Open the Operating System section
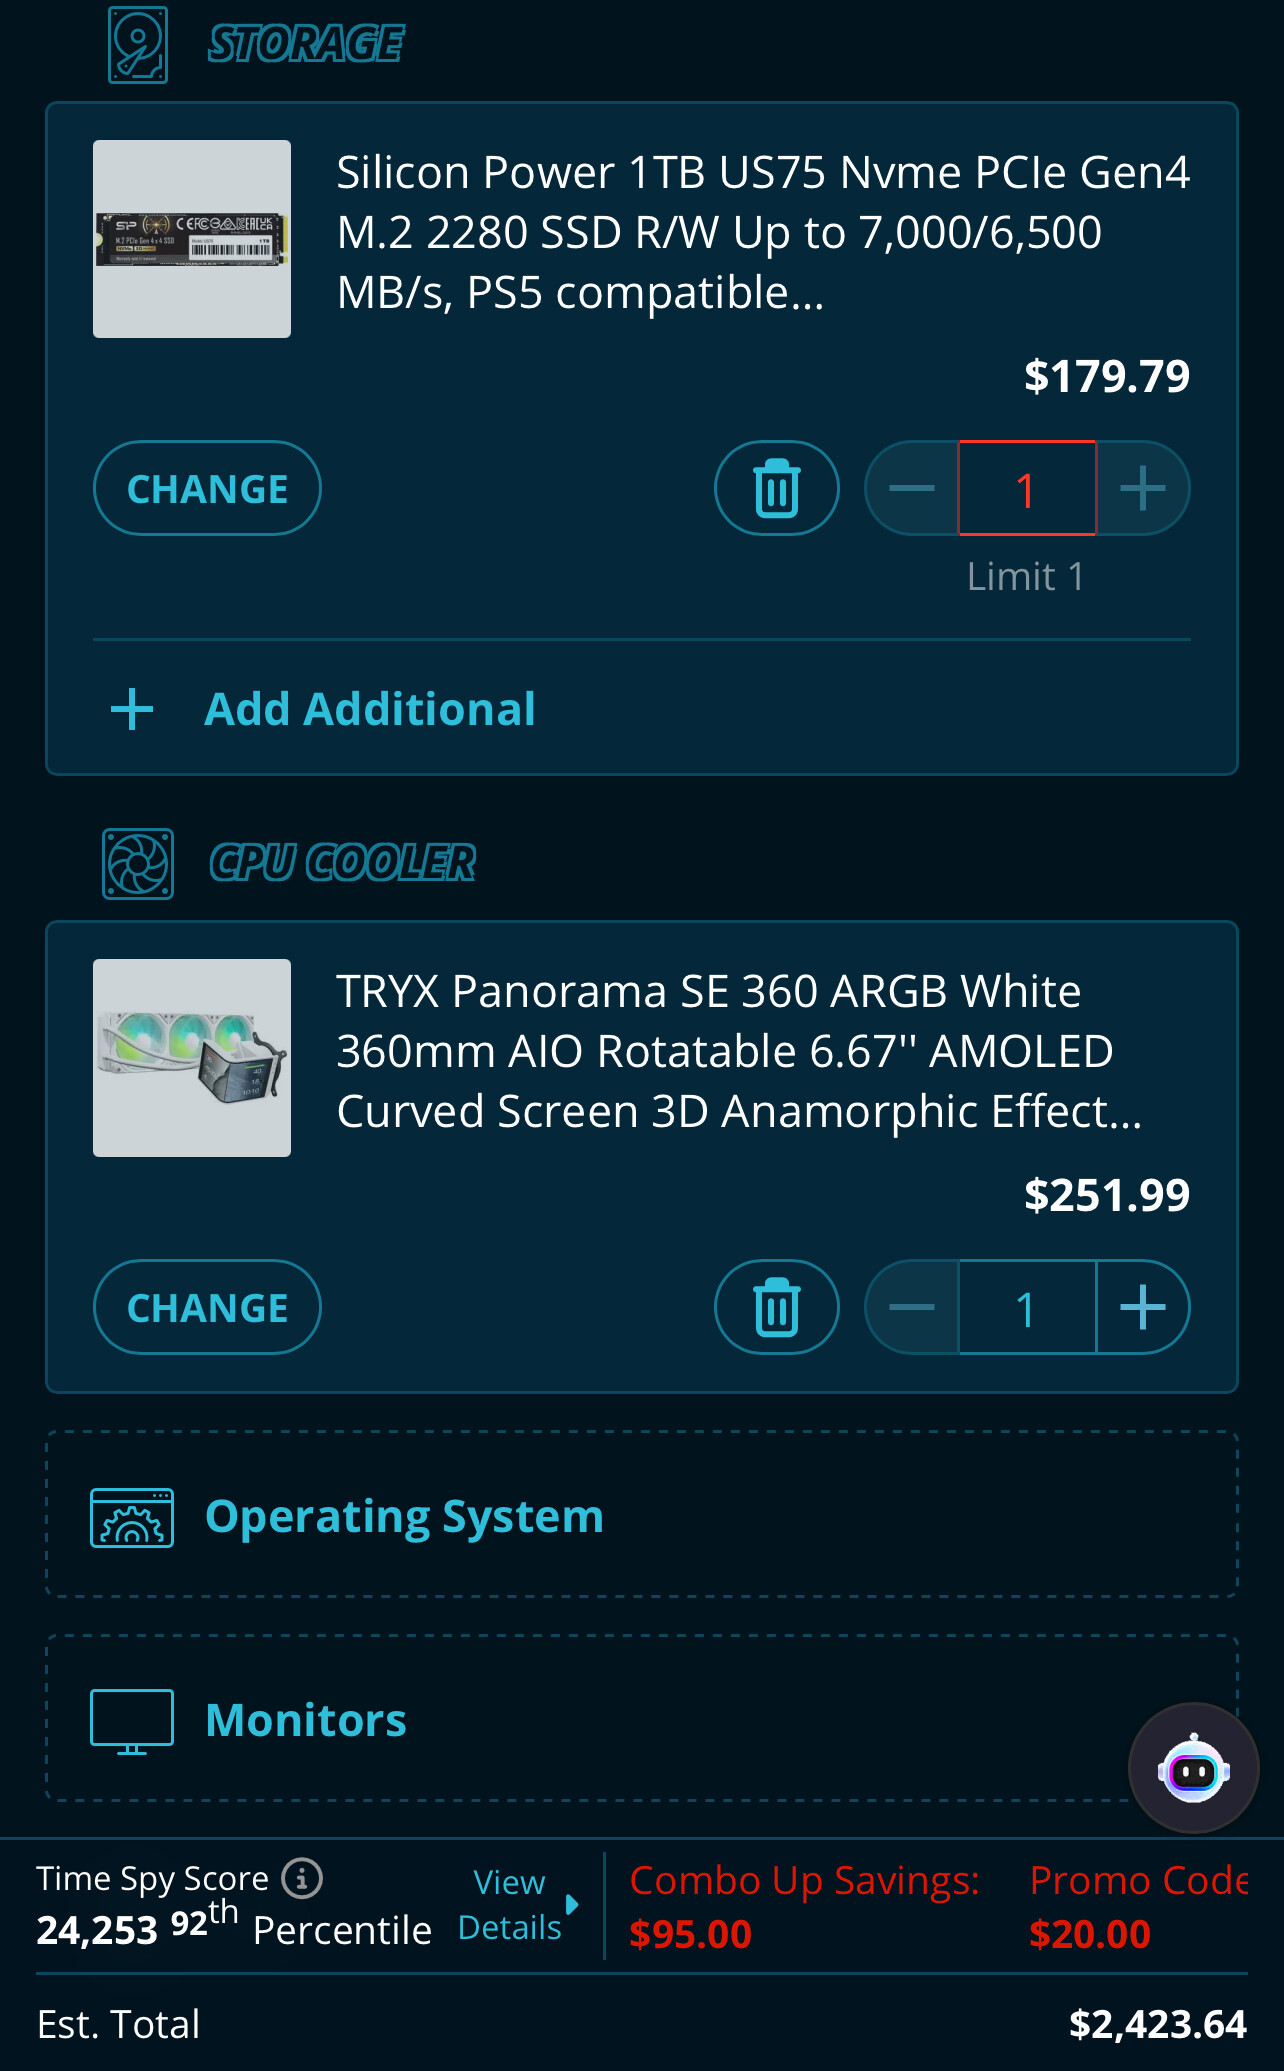 [404, 1516]
